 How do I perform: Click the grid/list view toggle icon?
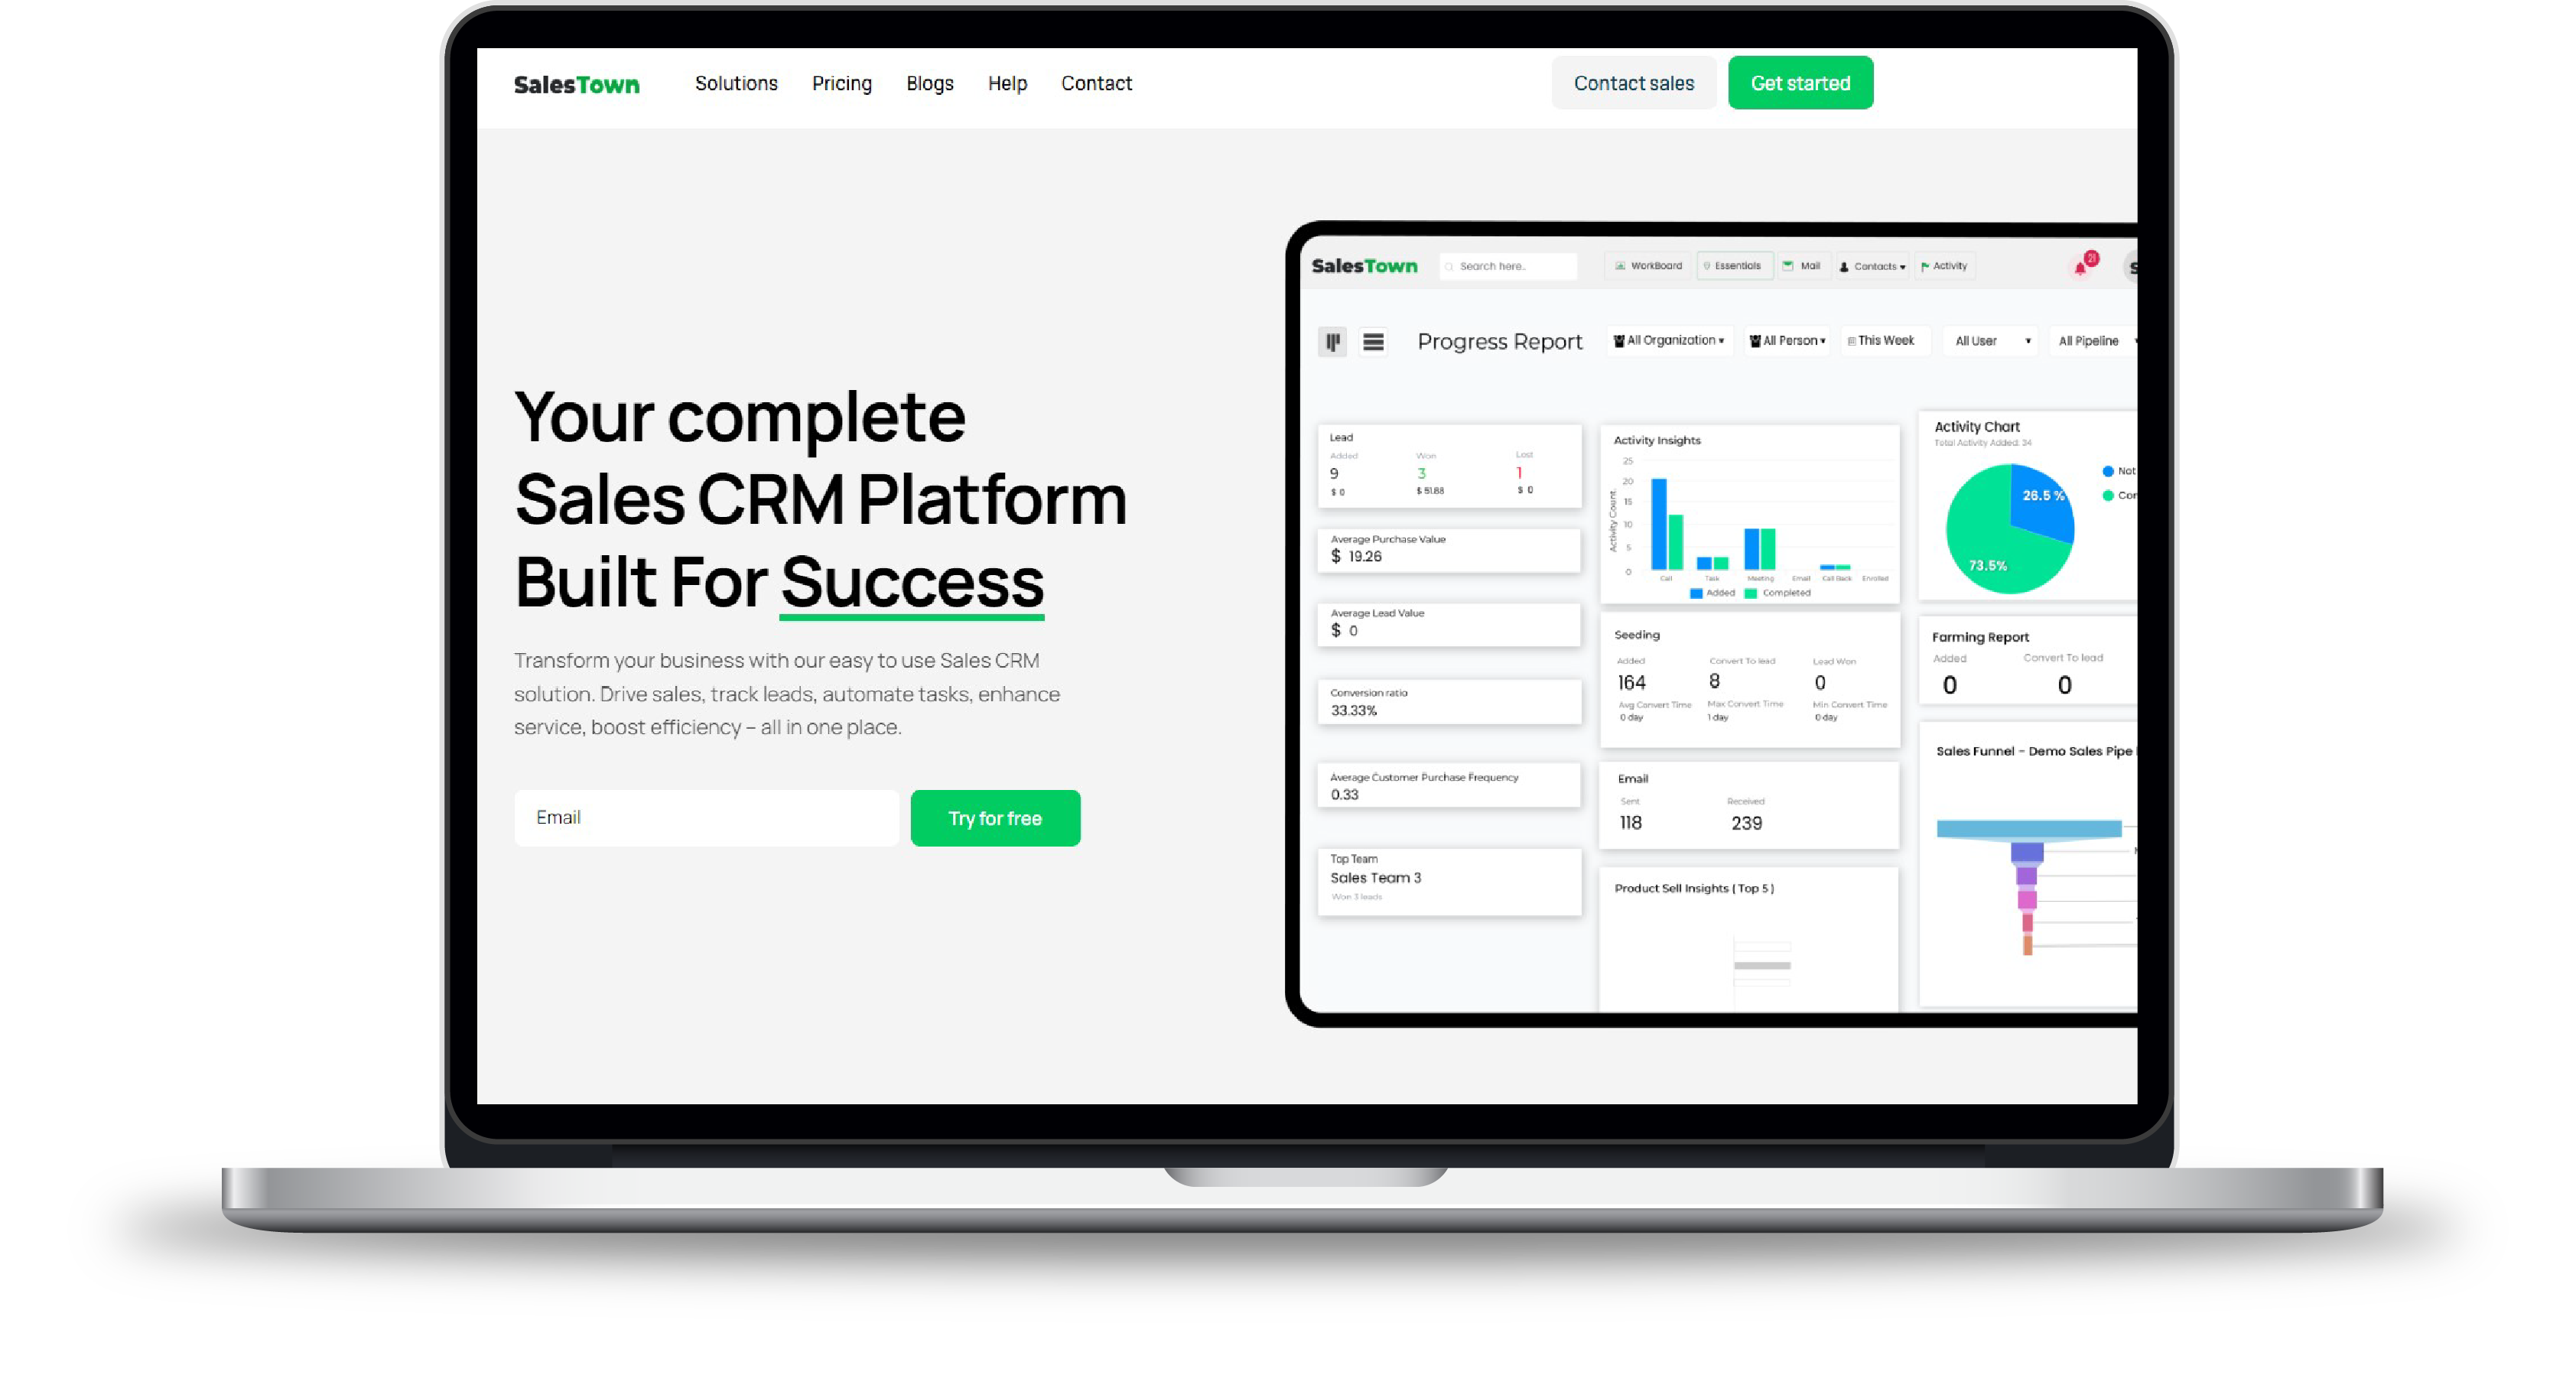coord(1371,341)
